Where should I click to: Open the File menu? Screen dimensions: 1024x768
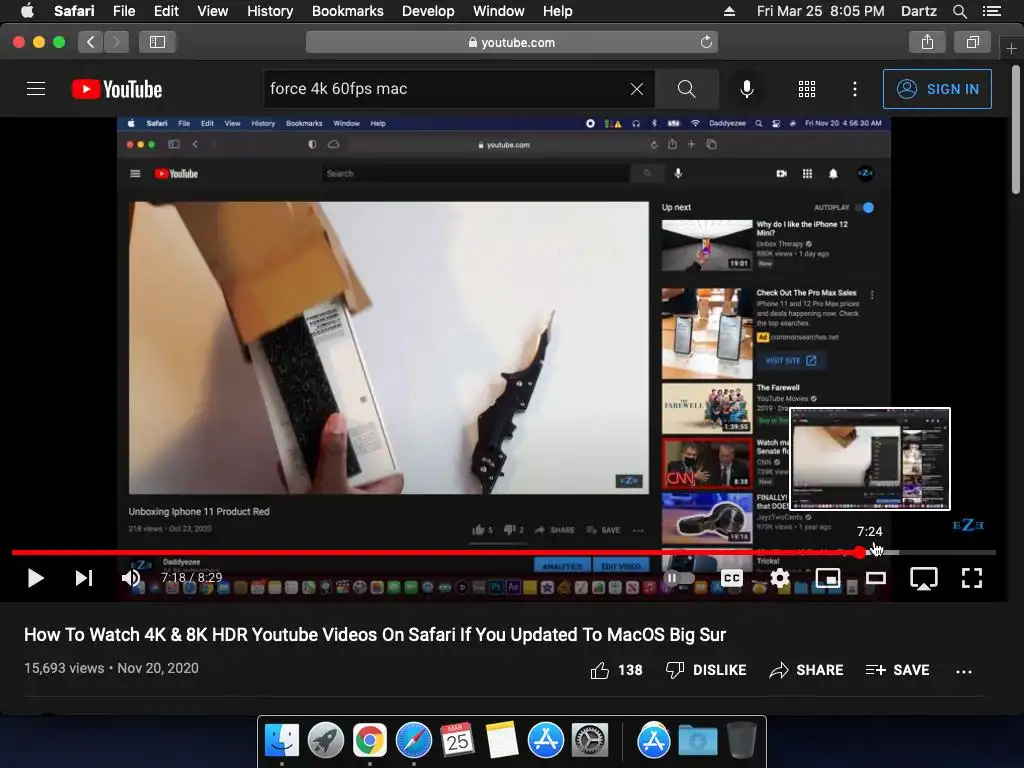pyautogui.click(x=124, y=11)
